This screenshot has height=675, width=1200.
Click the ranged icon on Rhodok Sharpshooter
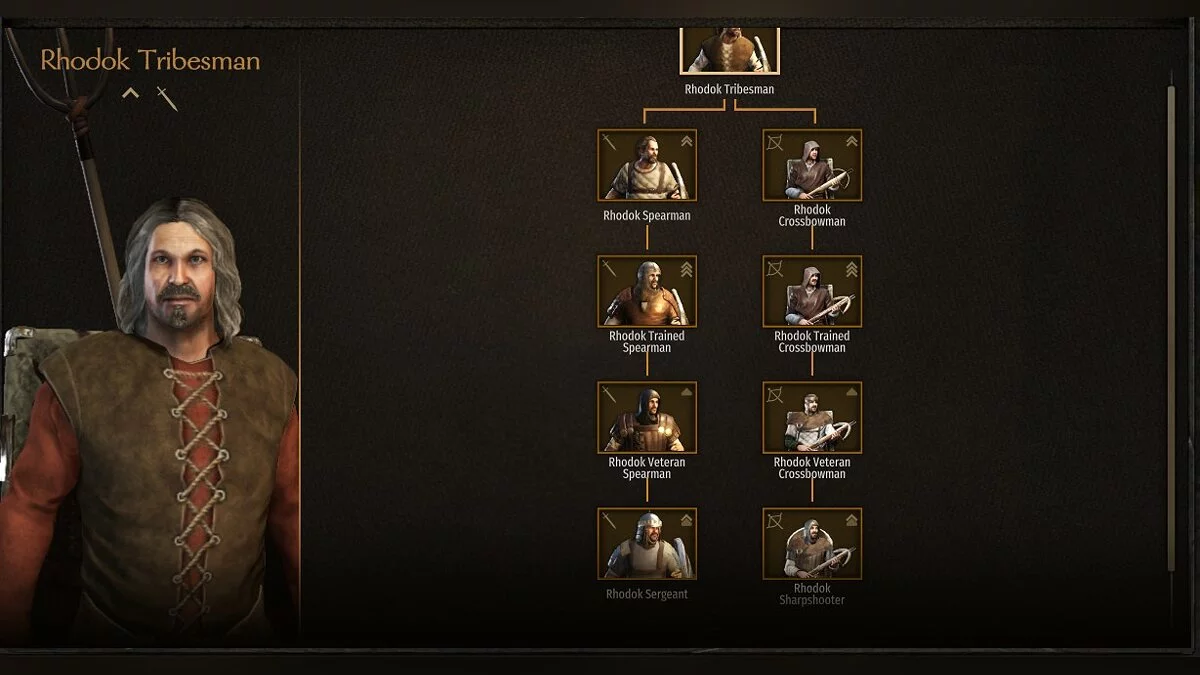[774, 520]
